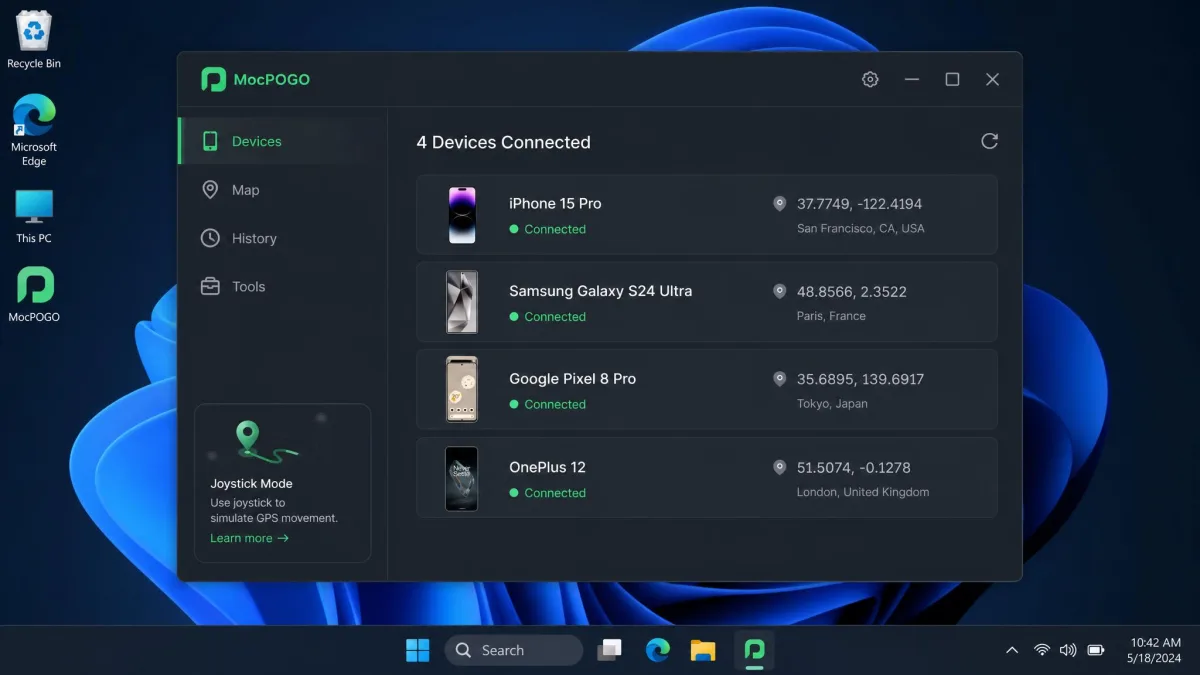Click the taskbar Search box
This screenshot has width=1200, height=675.
pyautogui.click(x=513, y=650)
